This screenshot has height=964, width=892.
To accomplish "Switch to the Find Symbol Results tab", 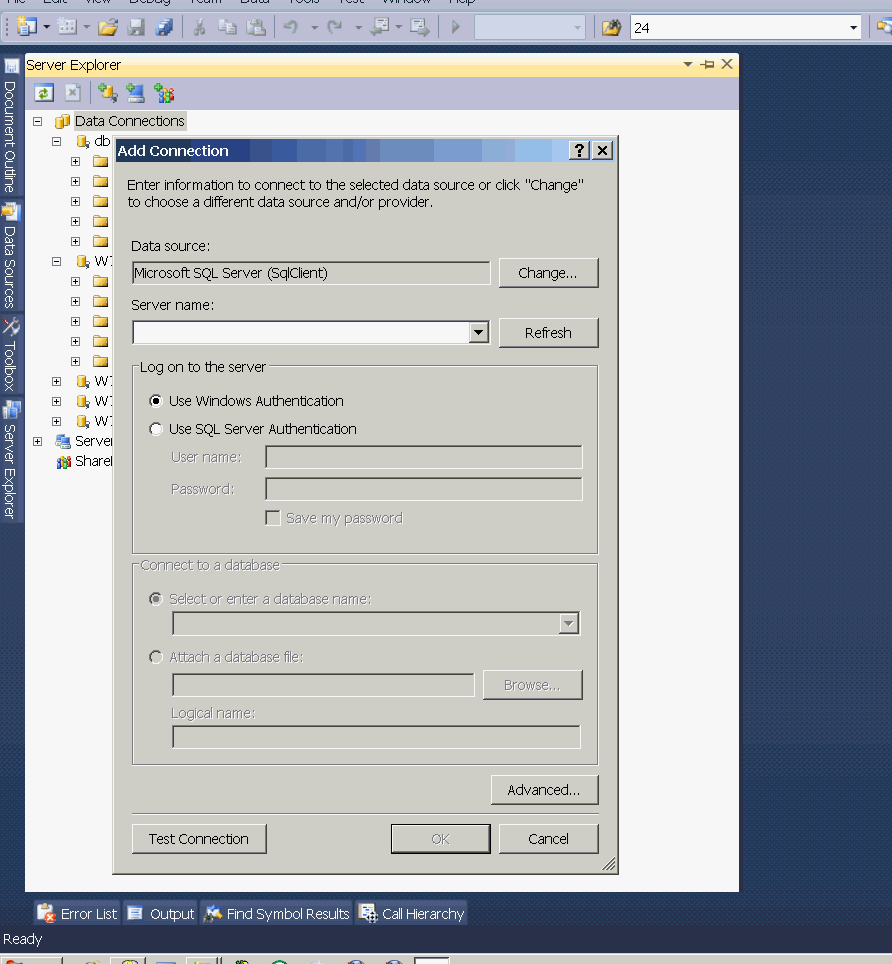I will pyautogui.click(x=277, y=914).
